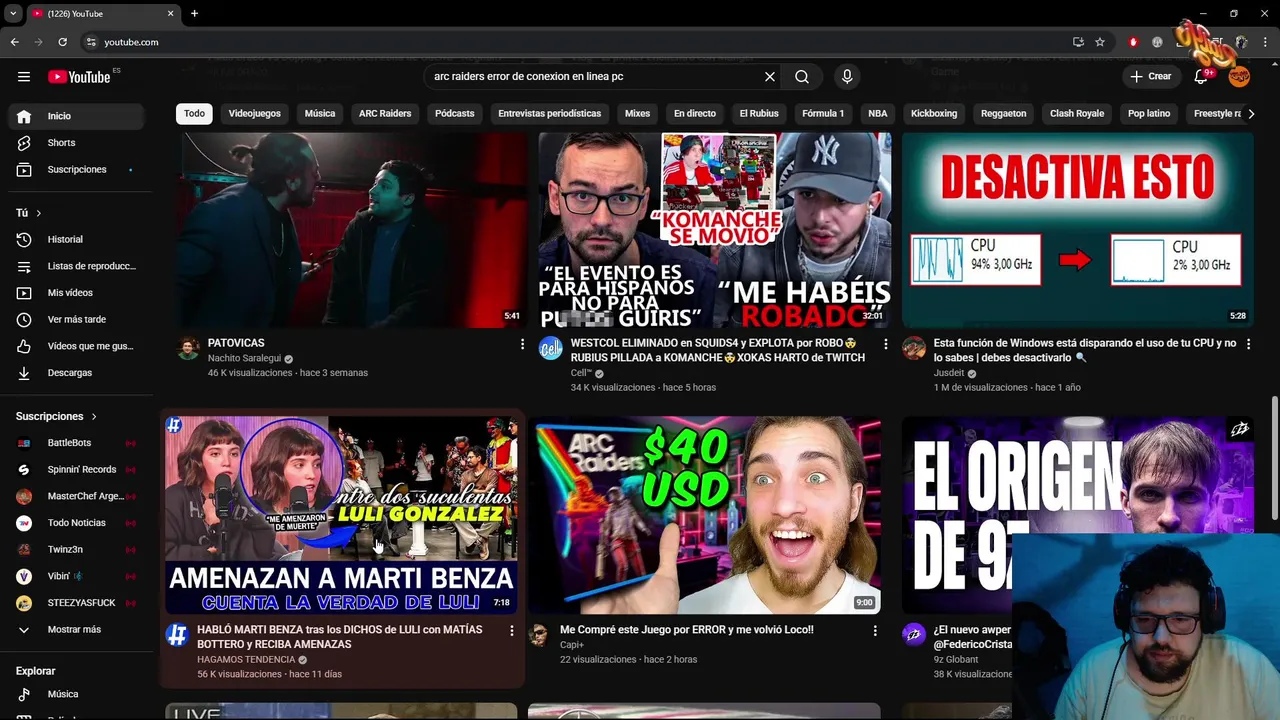Screen dimensions: 1280x720
Task: Select the Kickboxing filter chip
Action: coord(934,114)
